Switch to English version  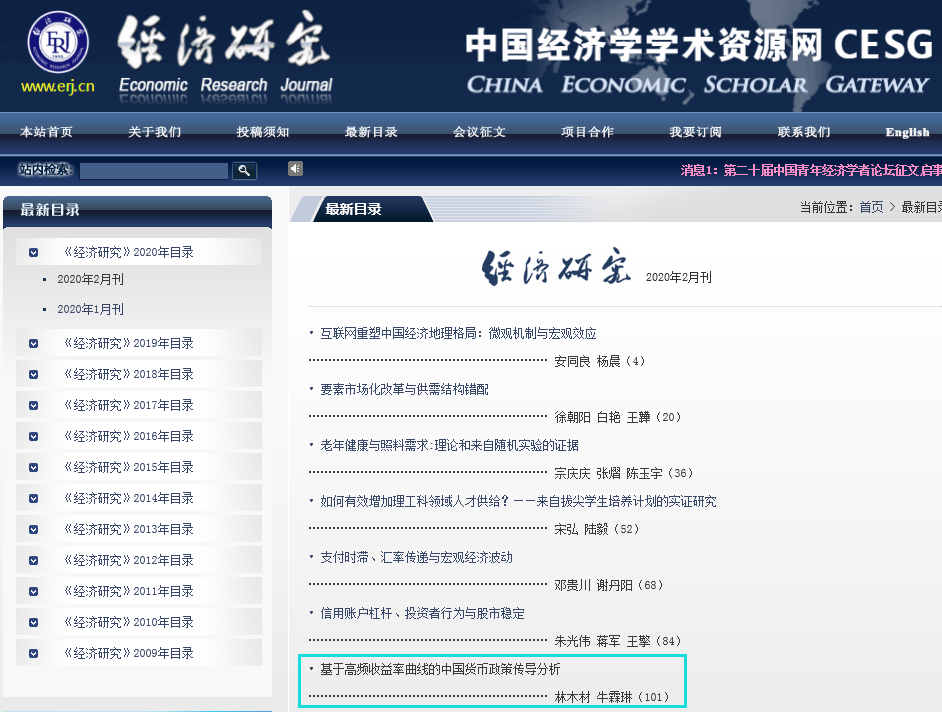coord(906,132)
